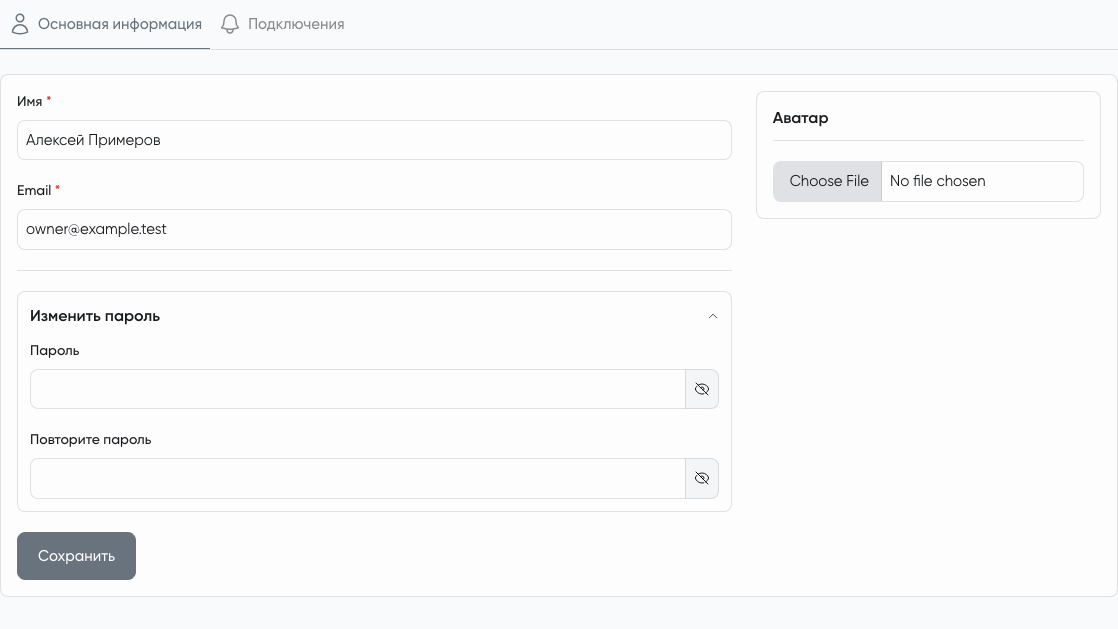Show password in Повторите пароль field
This screenshot has width=1118, height=629.
702,479
